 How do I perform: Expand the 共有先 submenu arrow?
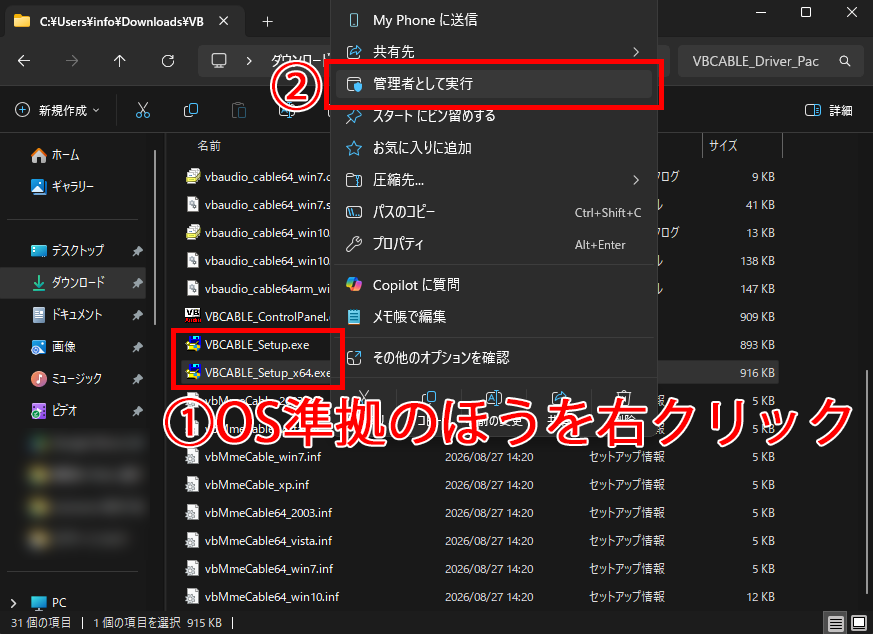coord(636,52)
